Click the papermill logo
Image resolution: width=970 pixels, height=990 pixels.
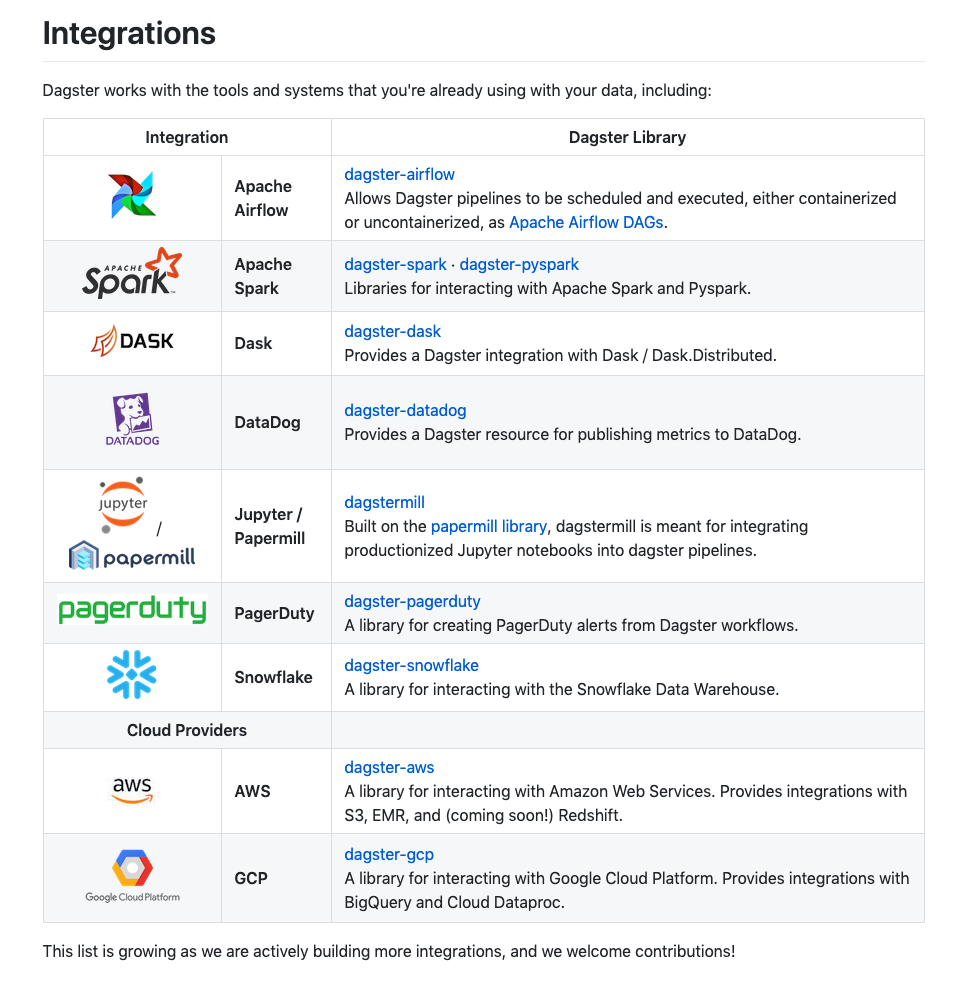coord(132,556)
